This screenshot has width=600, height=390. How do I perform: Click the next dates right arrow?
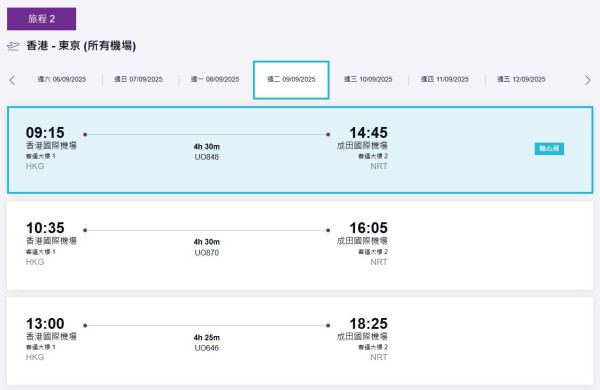[587, 80]
